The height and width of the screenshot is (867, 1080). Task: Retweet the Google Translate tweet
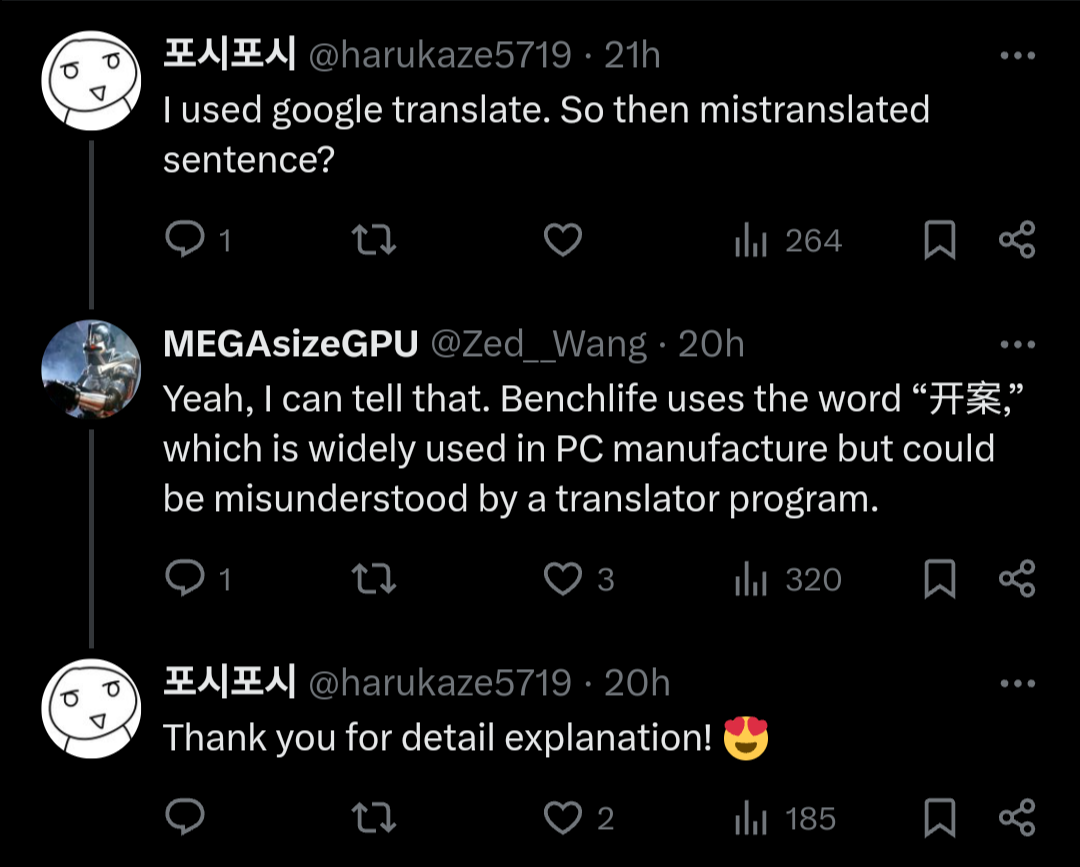pyautogui.click(x=374, y=241)
